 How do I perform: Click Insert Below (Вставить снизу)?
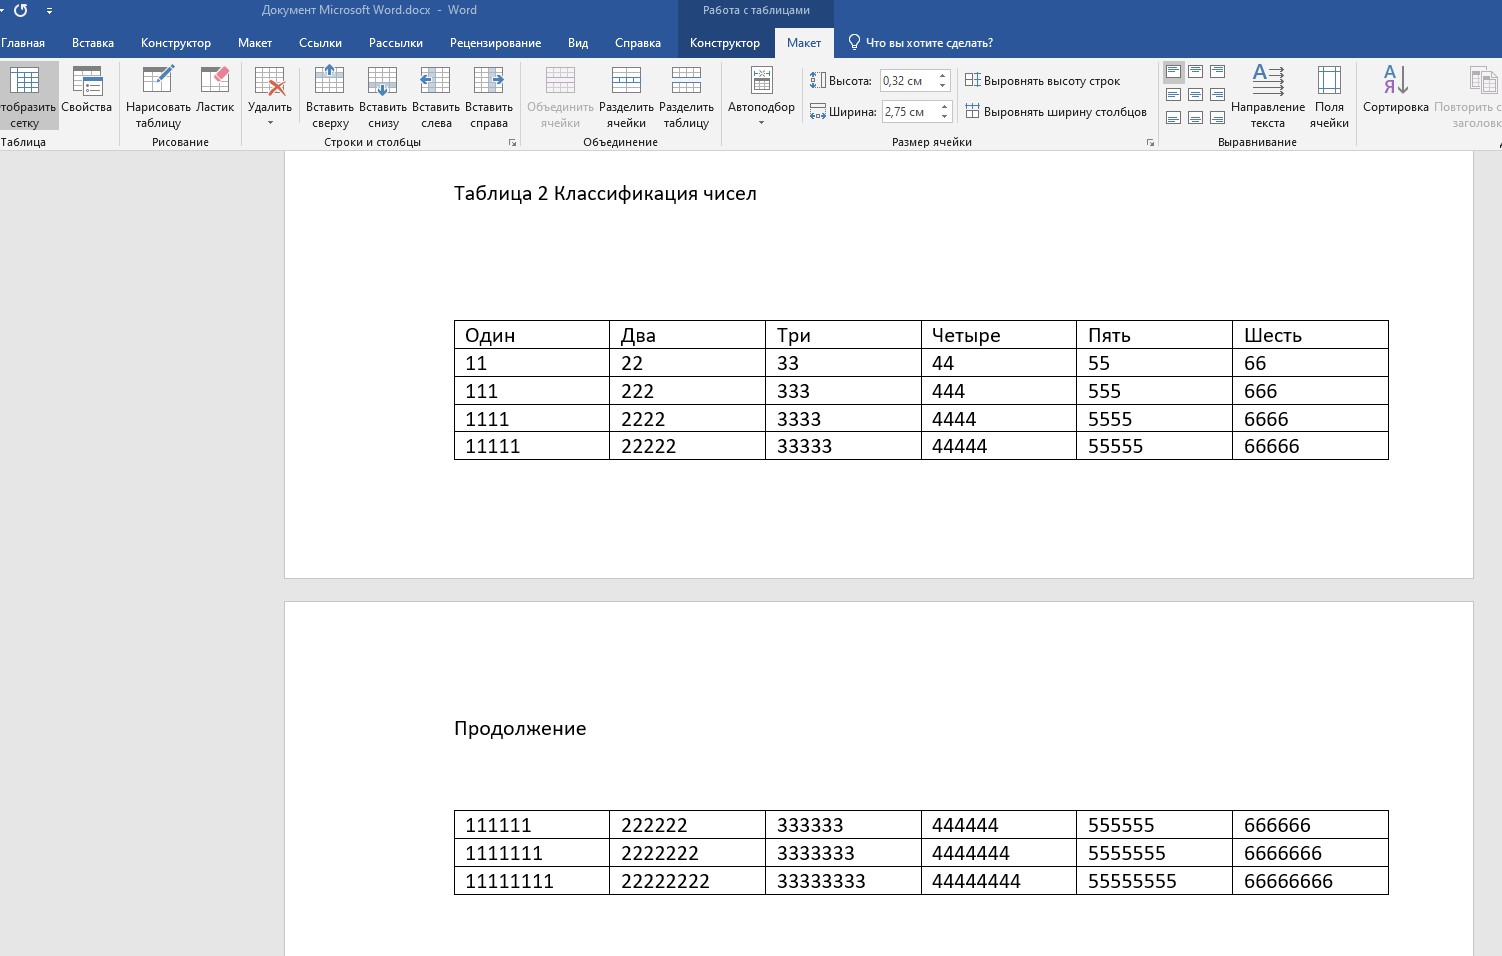click(383, 96)
